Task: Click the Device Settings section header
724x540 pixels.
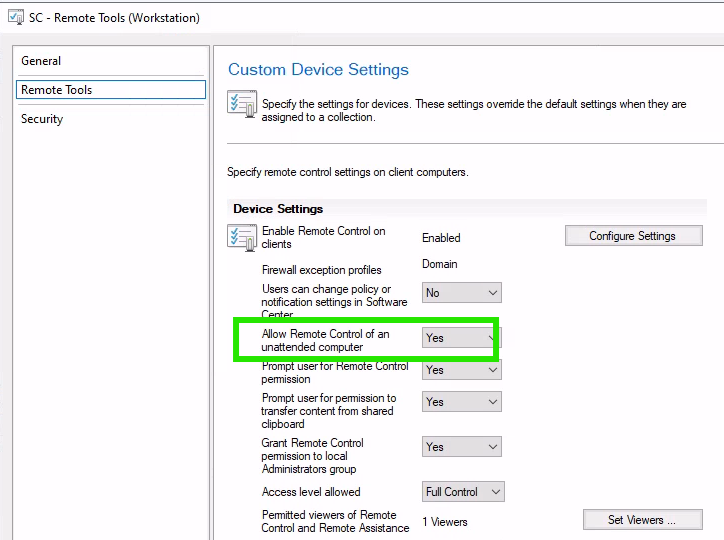Action: [x=278, y=209]
